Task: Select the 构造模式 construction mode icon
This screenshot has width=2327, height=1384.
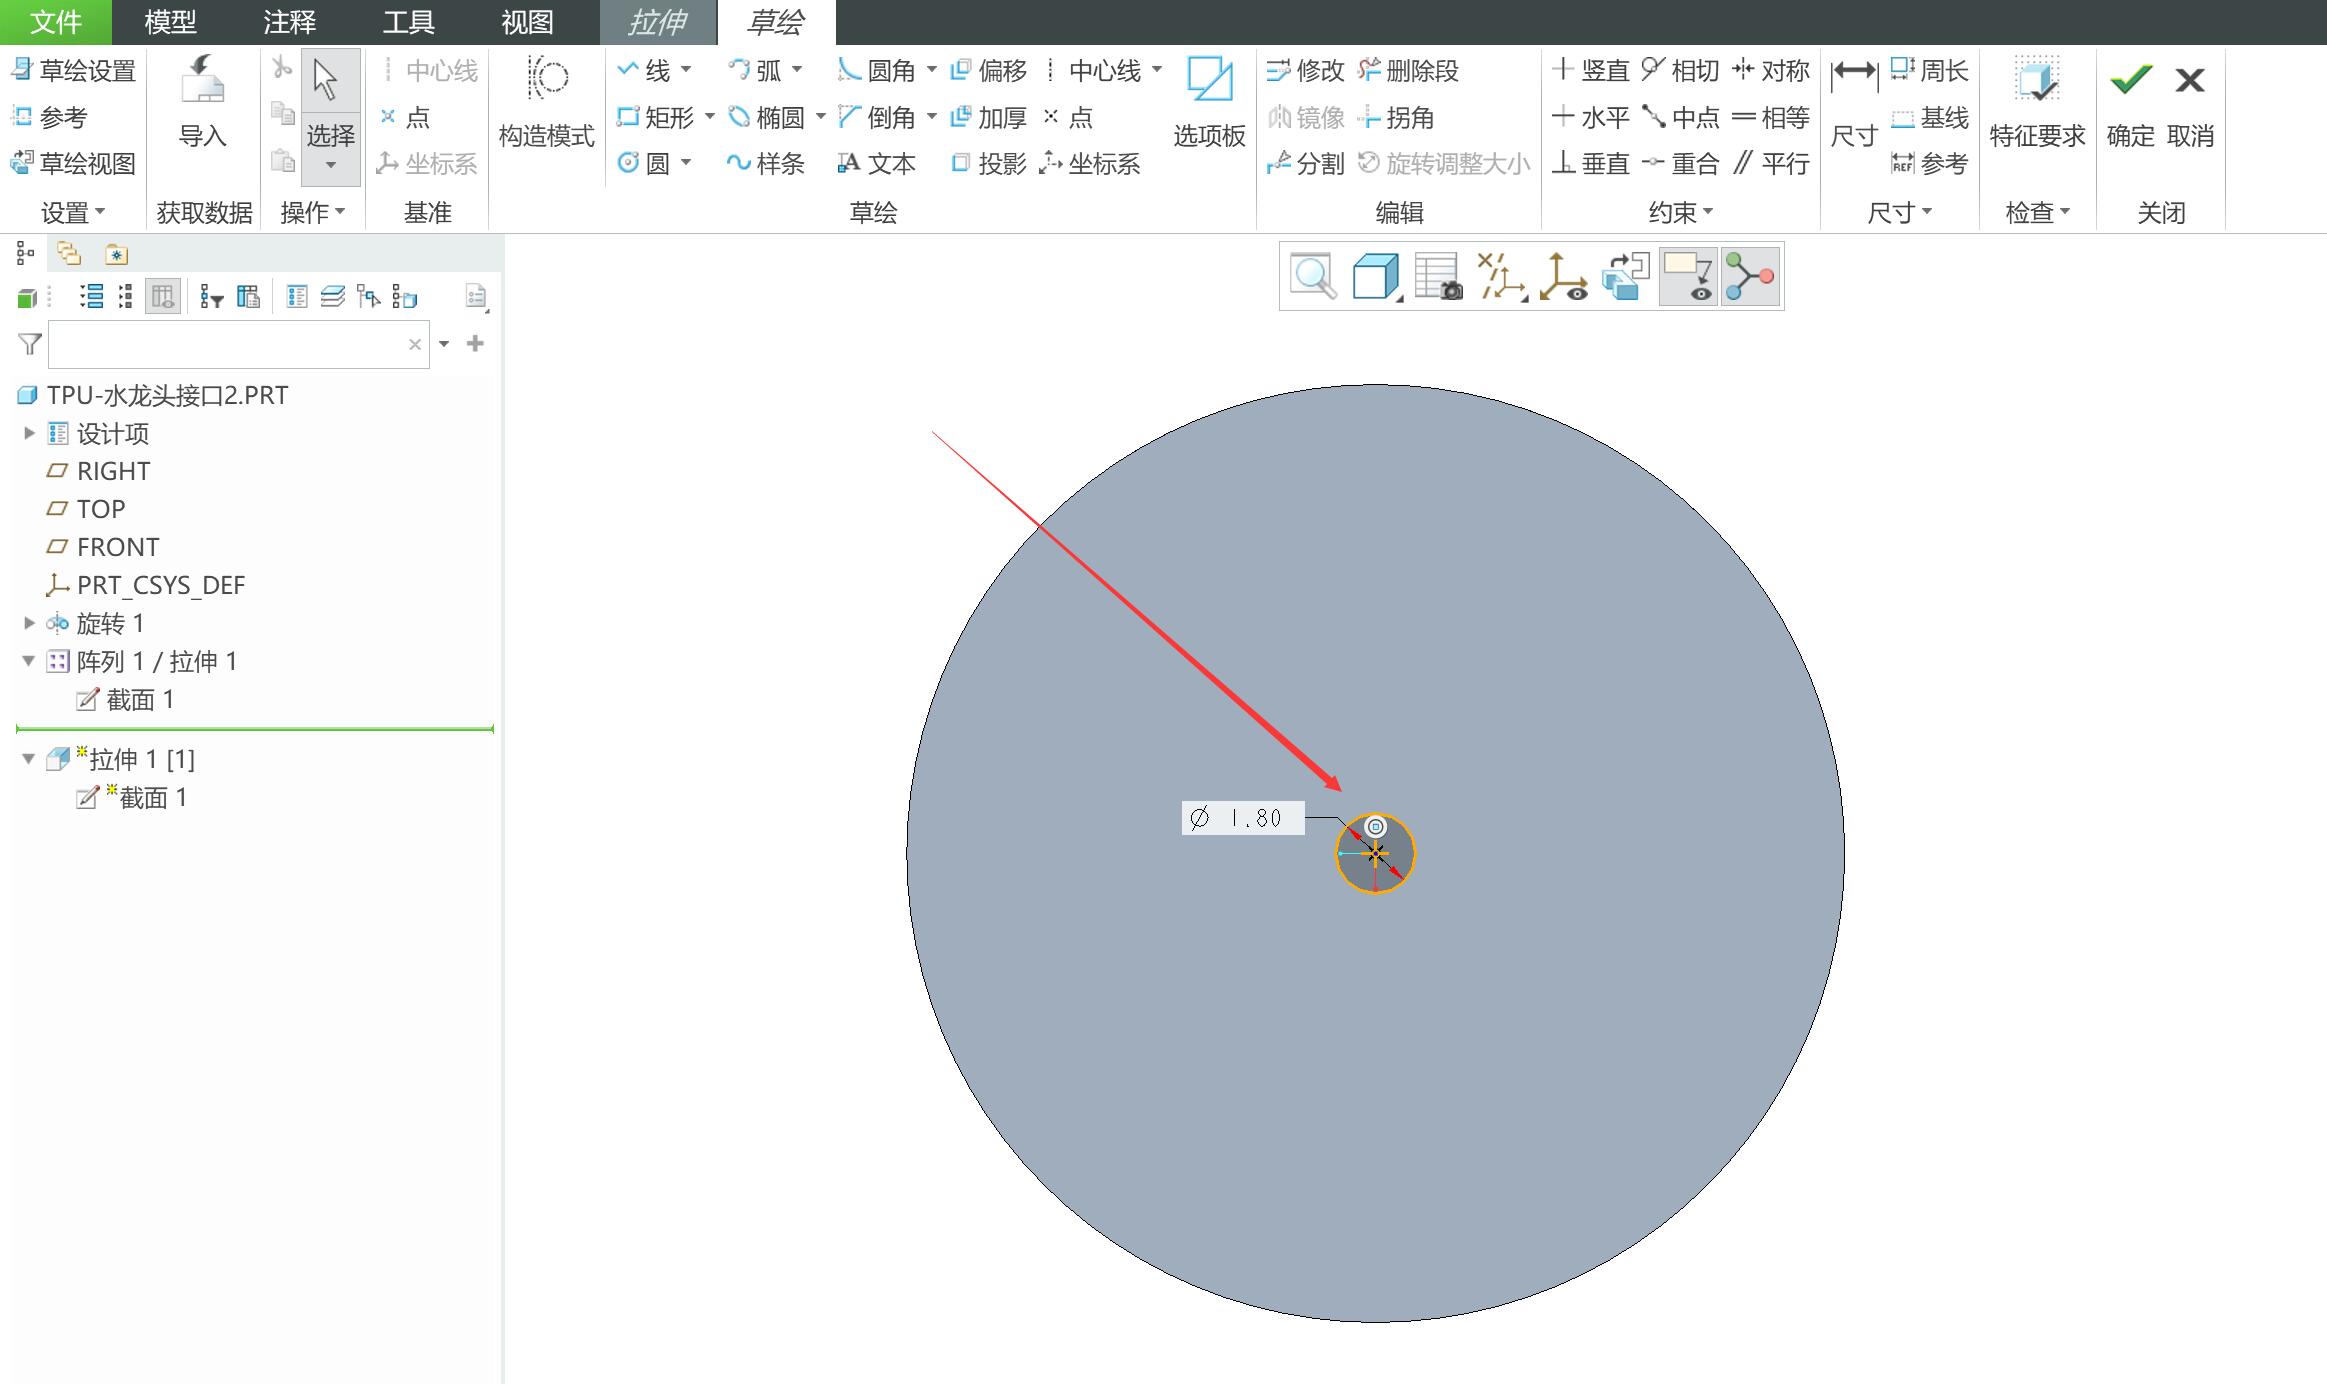Action: (x=547, y=79)
